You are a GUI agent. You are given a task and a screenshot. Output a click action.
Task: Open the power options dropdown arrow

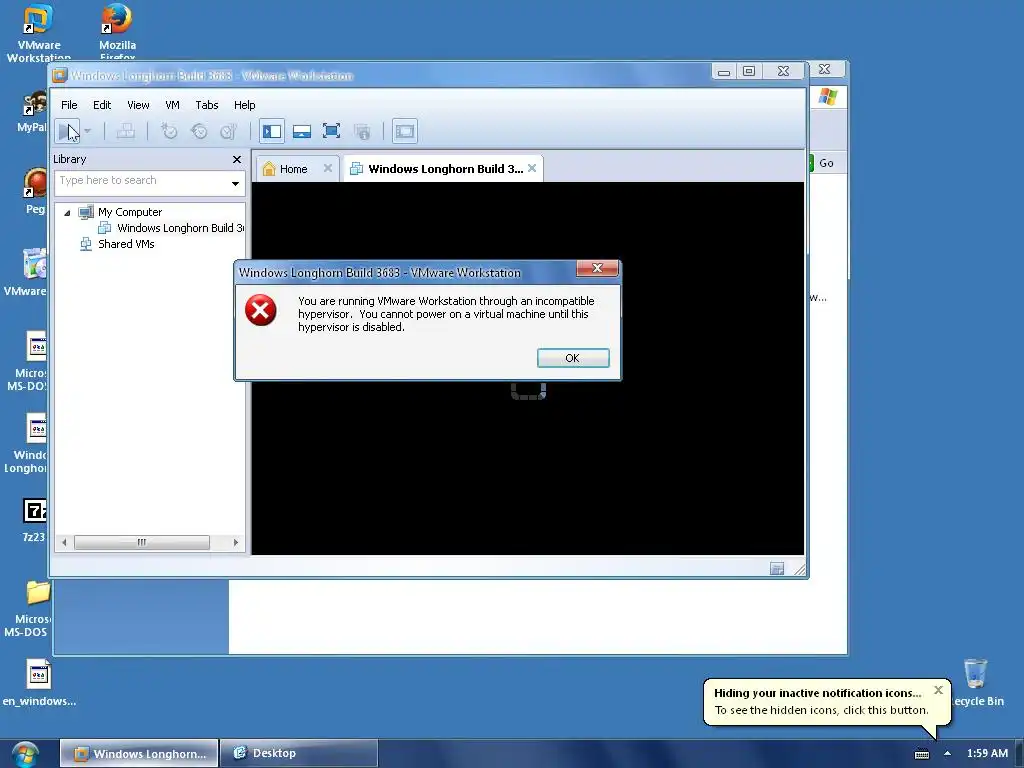point(88,131)
